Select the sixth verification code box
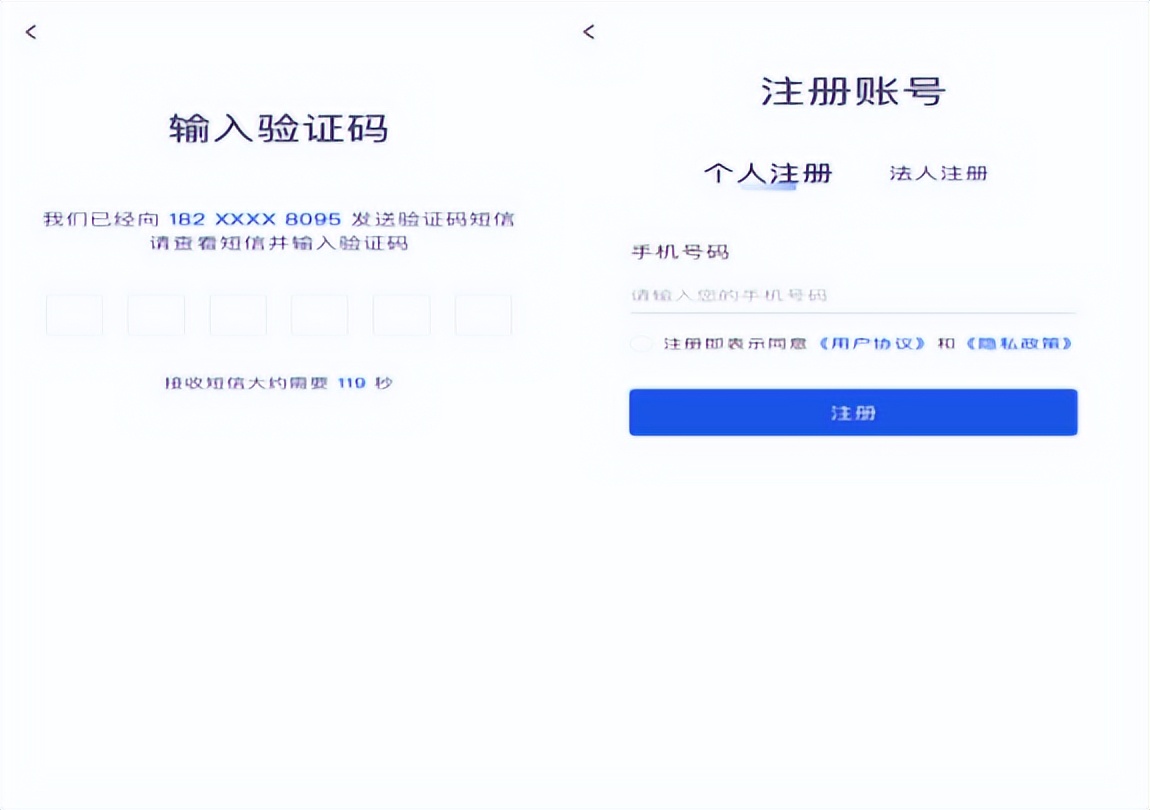The image size is (1150, 810). (483, 315)
